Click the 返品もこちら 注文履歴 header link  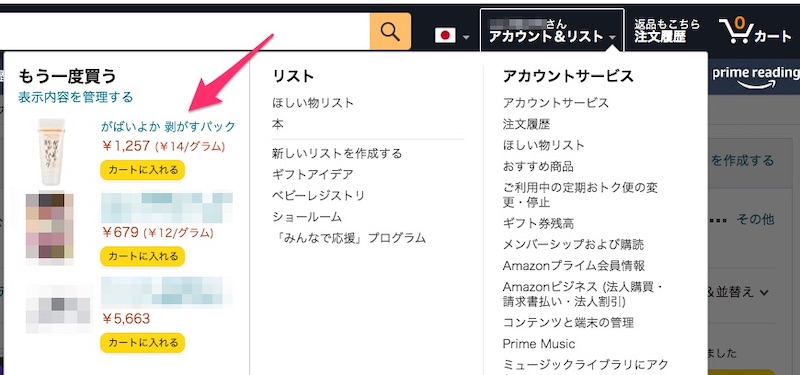[x=667, y=31]
